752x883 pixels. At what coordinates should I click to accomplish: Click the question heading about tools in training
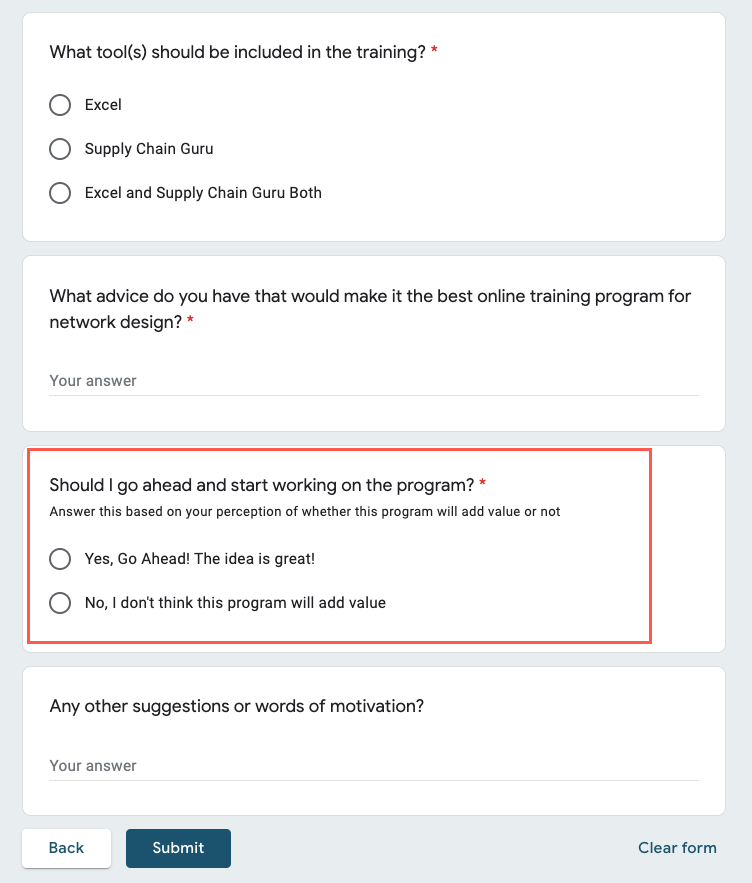pyautogui.click(x=238, y=52)
